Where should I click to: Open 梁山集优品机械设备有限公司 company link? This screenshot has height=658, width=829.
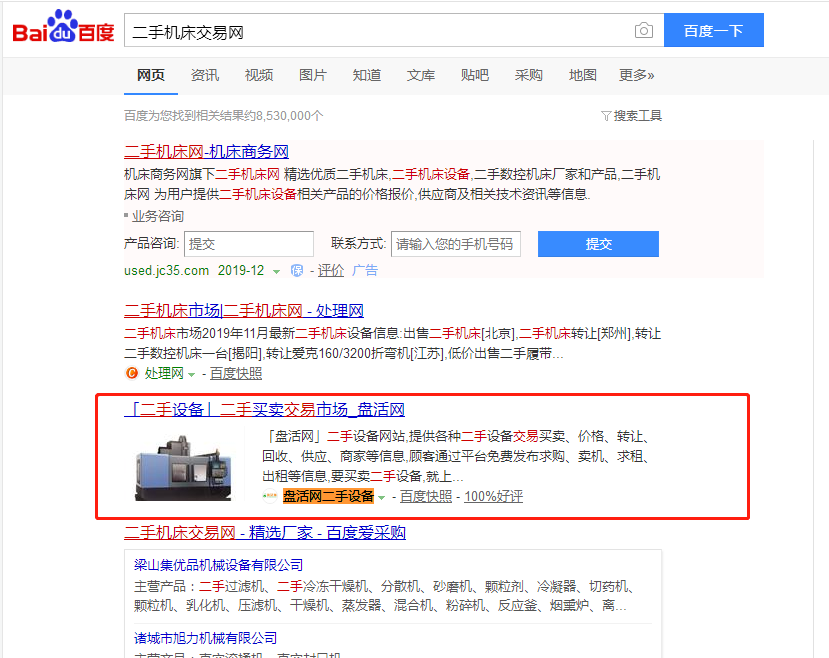pos(218,565)
